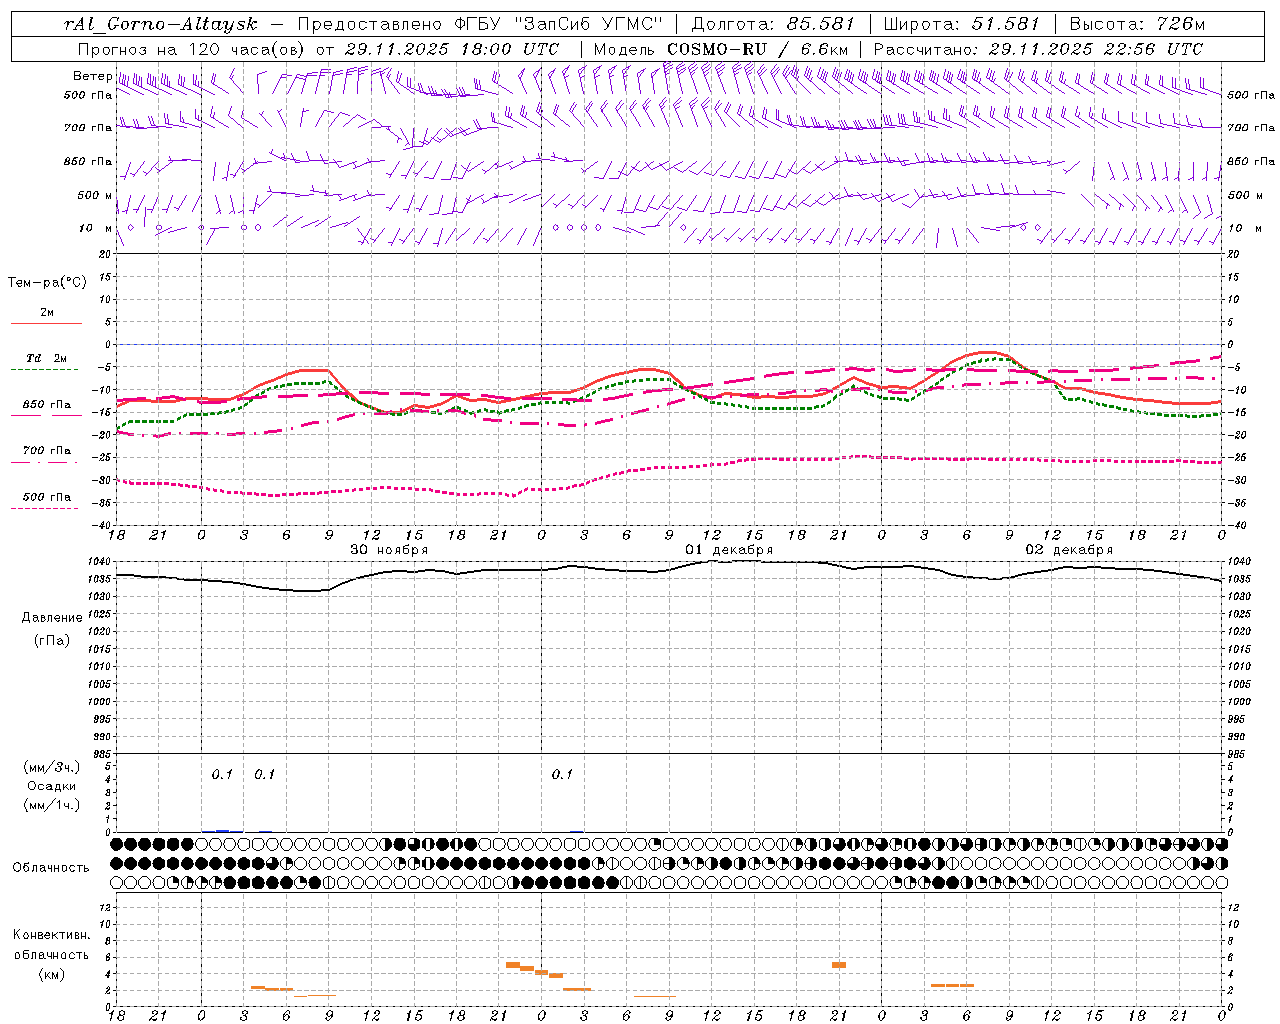Image resolution: width=1280 pixels, height=1024 pixels.
Task: Click the 02 декабря date label
Action: point(1069,550)
